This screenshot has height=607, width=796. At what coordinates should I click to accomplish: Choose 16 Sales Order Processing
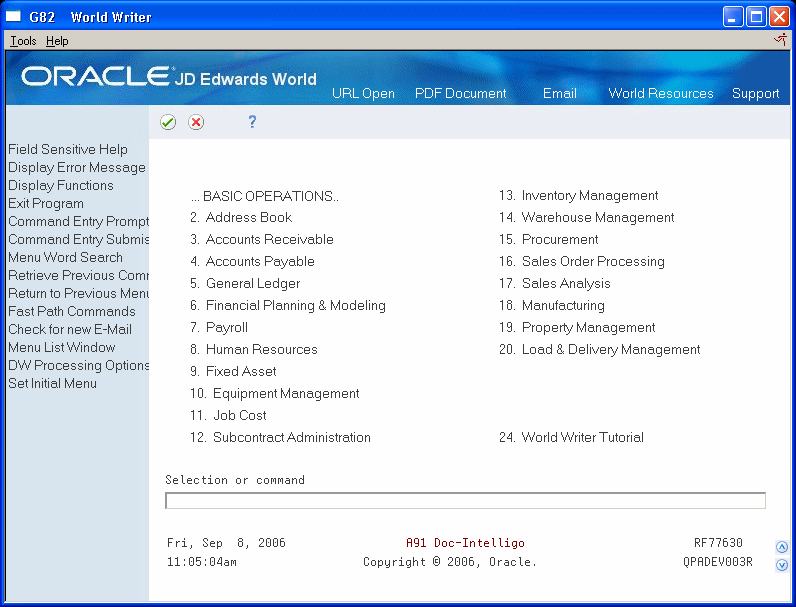tap(581, 262)
